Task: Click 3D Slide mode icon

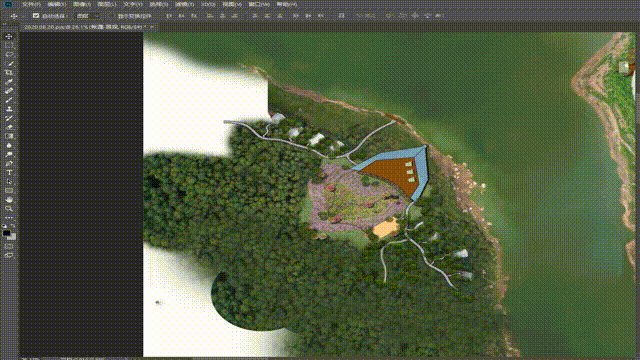Action: [x=427, y=16]
